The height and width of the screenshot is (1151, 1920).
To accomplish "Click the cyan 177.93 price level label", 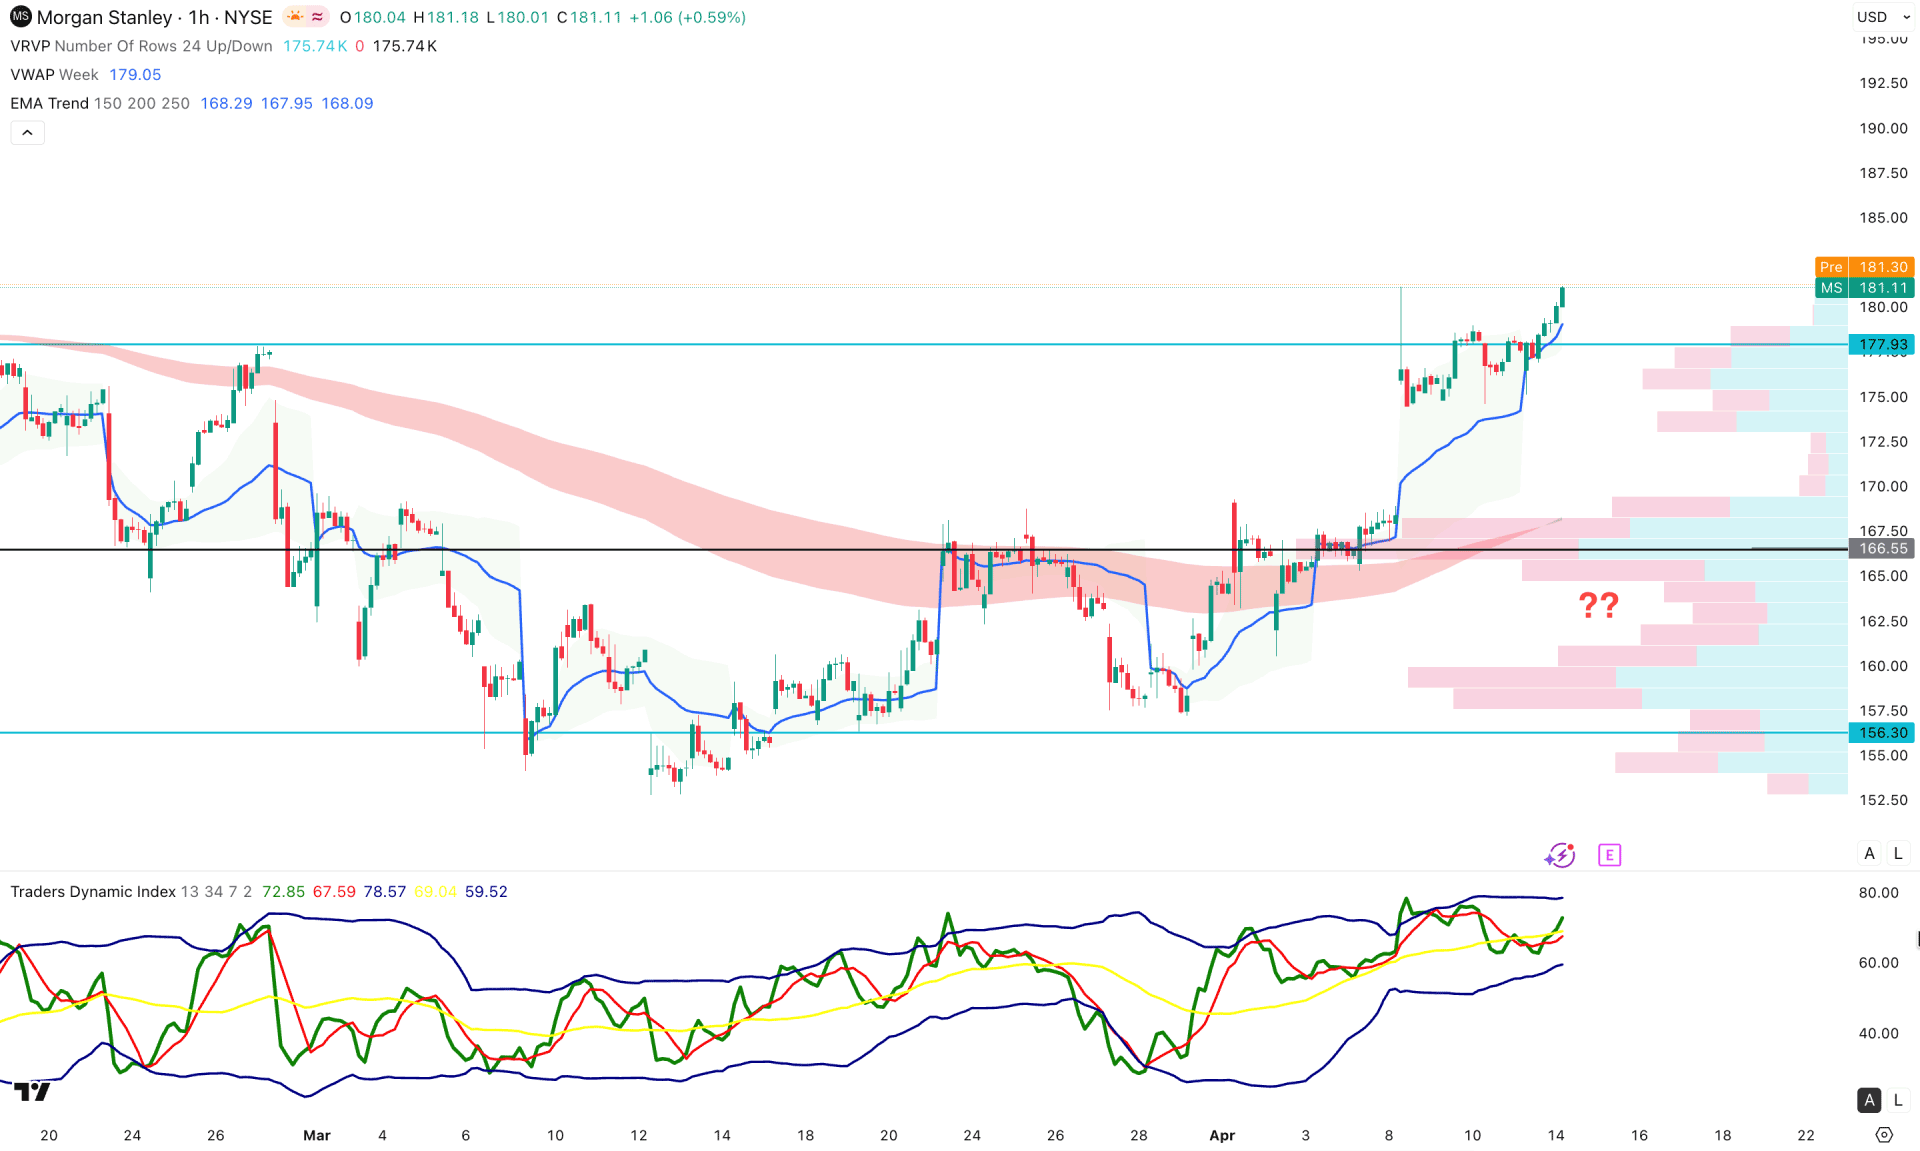I will tap(1883, 345).
